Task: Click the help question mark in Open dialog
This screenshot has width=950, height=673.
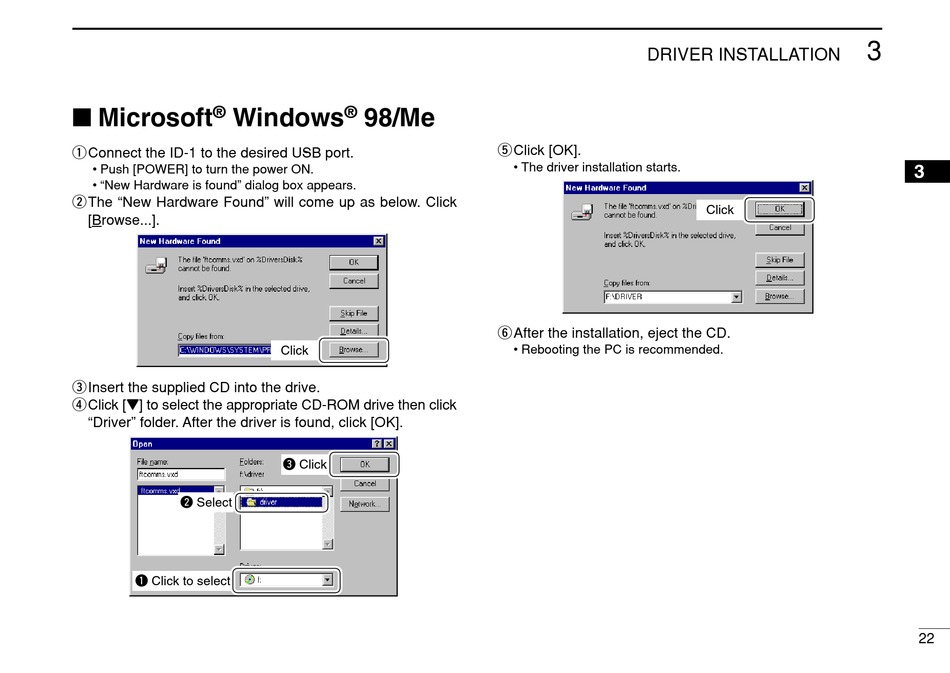Action: 375,444
